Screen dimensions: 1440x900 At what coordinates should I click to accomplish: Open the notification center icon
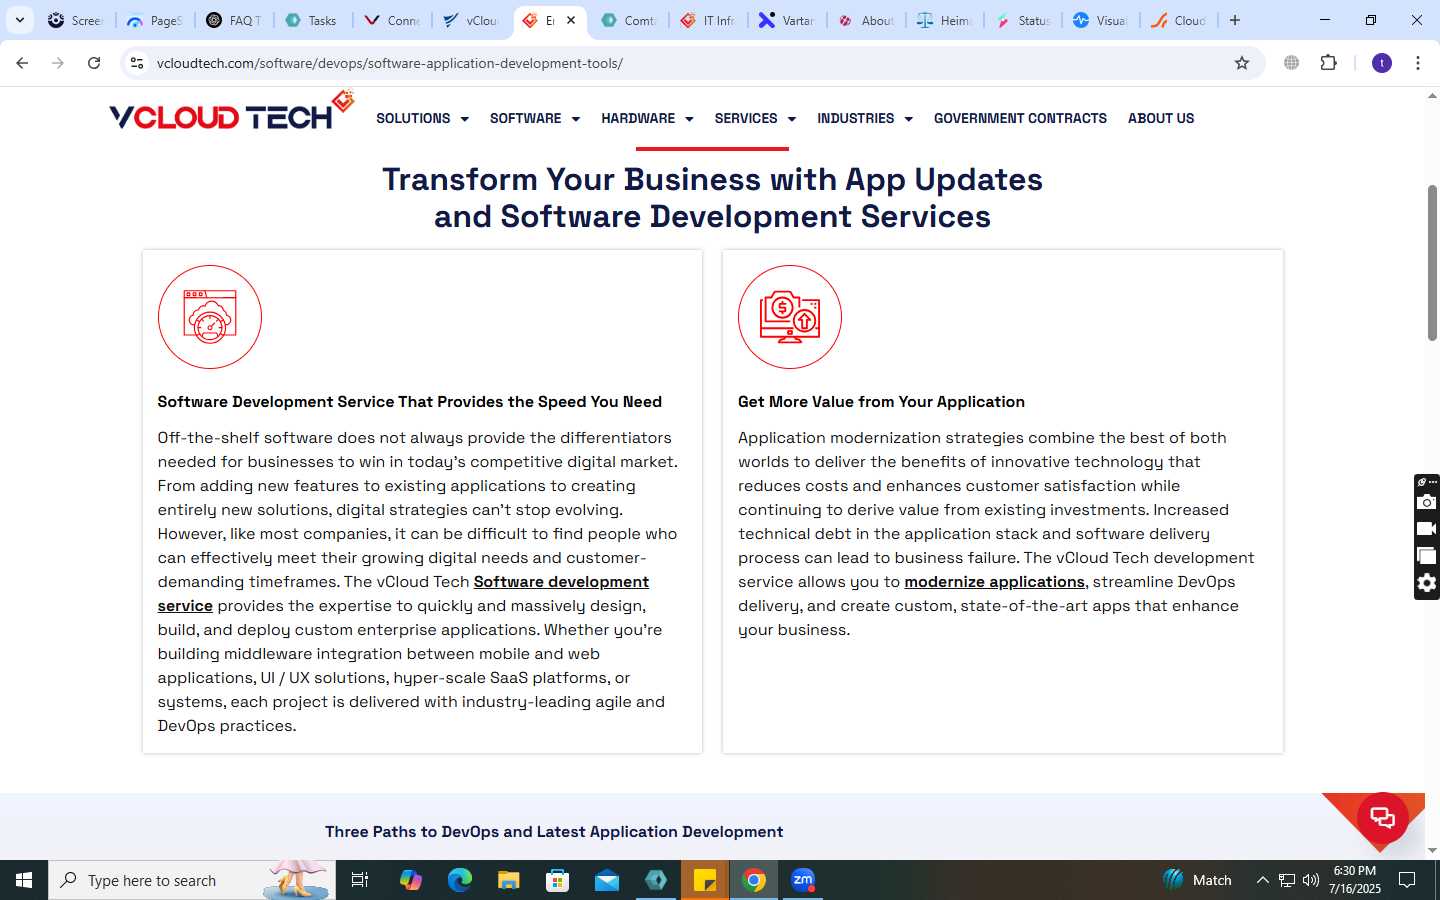click(1407, 880)
